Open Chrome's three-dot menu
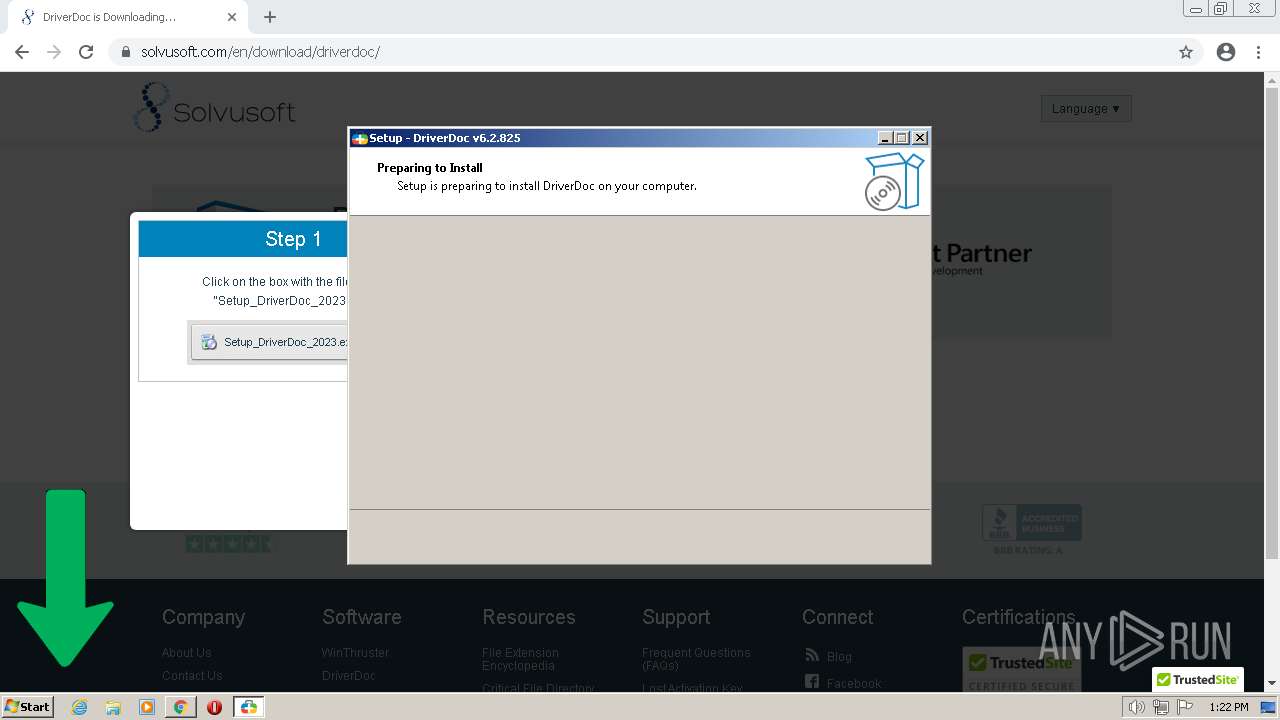 pos(1258,52)
